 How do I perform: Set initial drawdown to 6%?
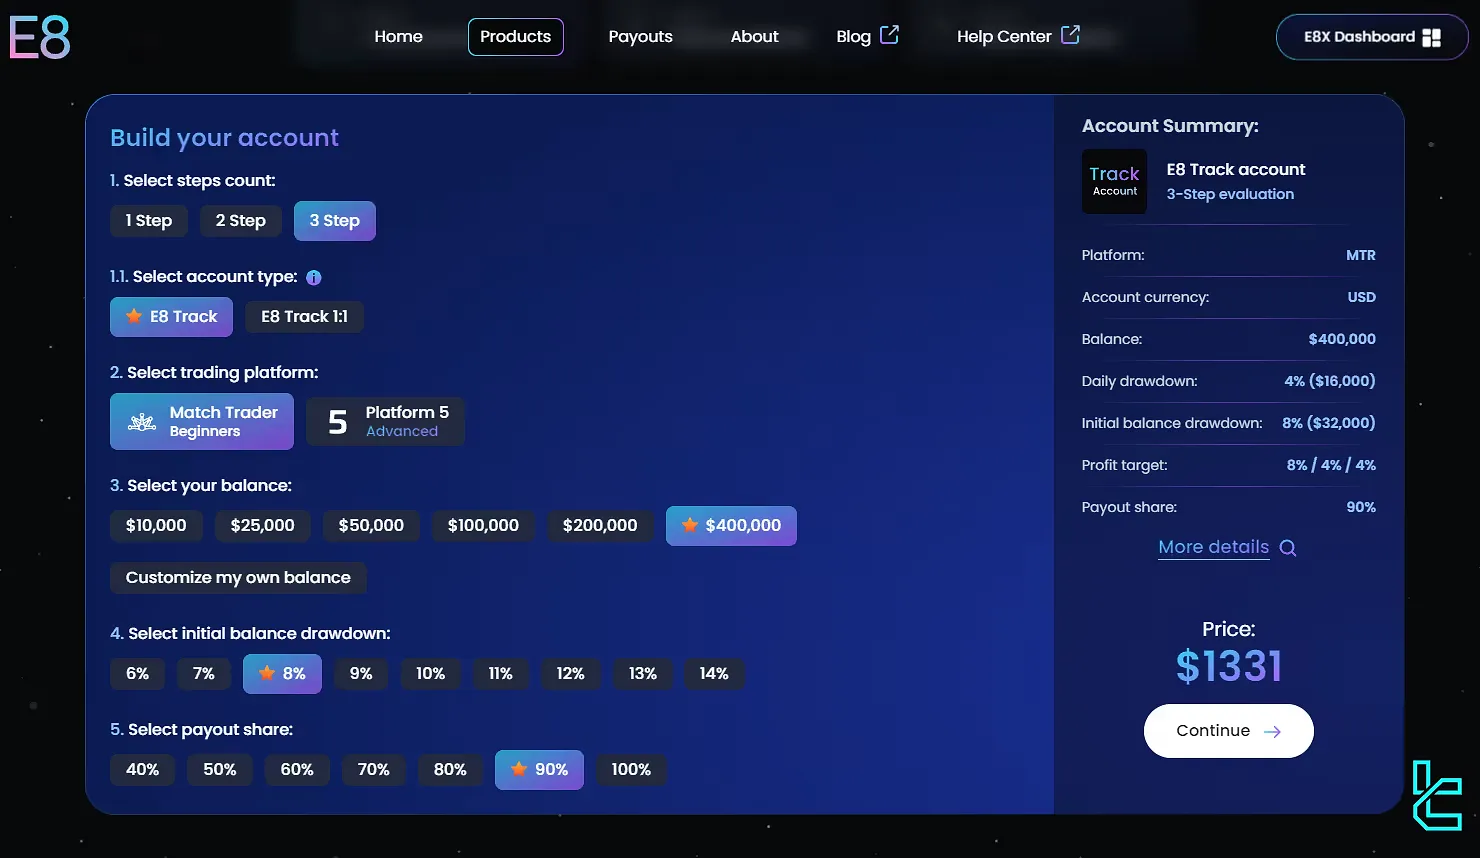[137, 674]
